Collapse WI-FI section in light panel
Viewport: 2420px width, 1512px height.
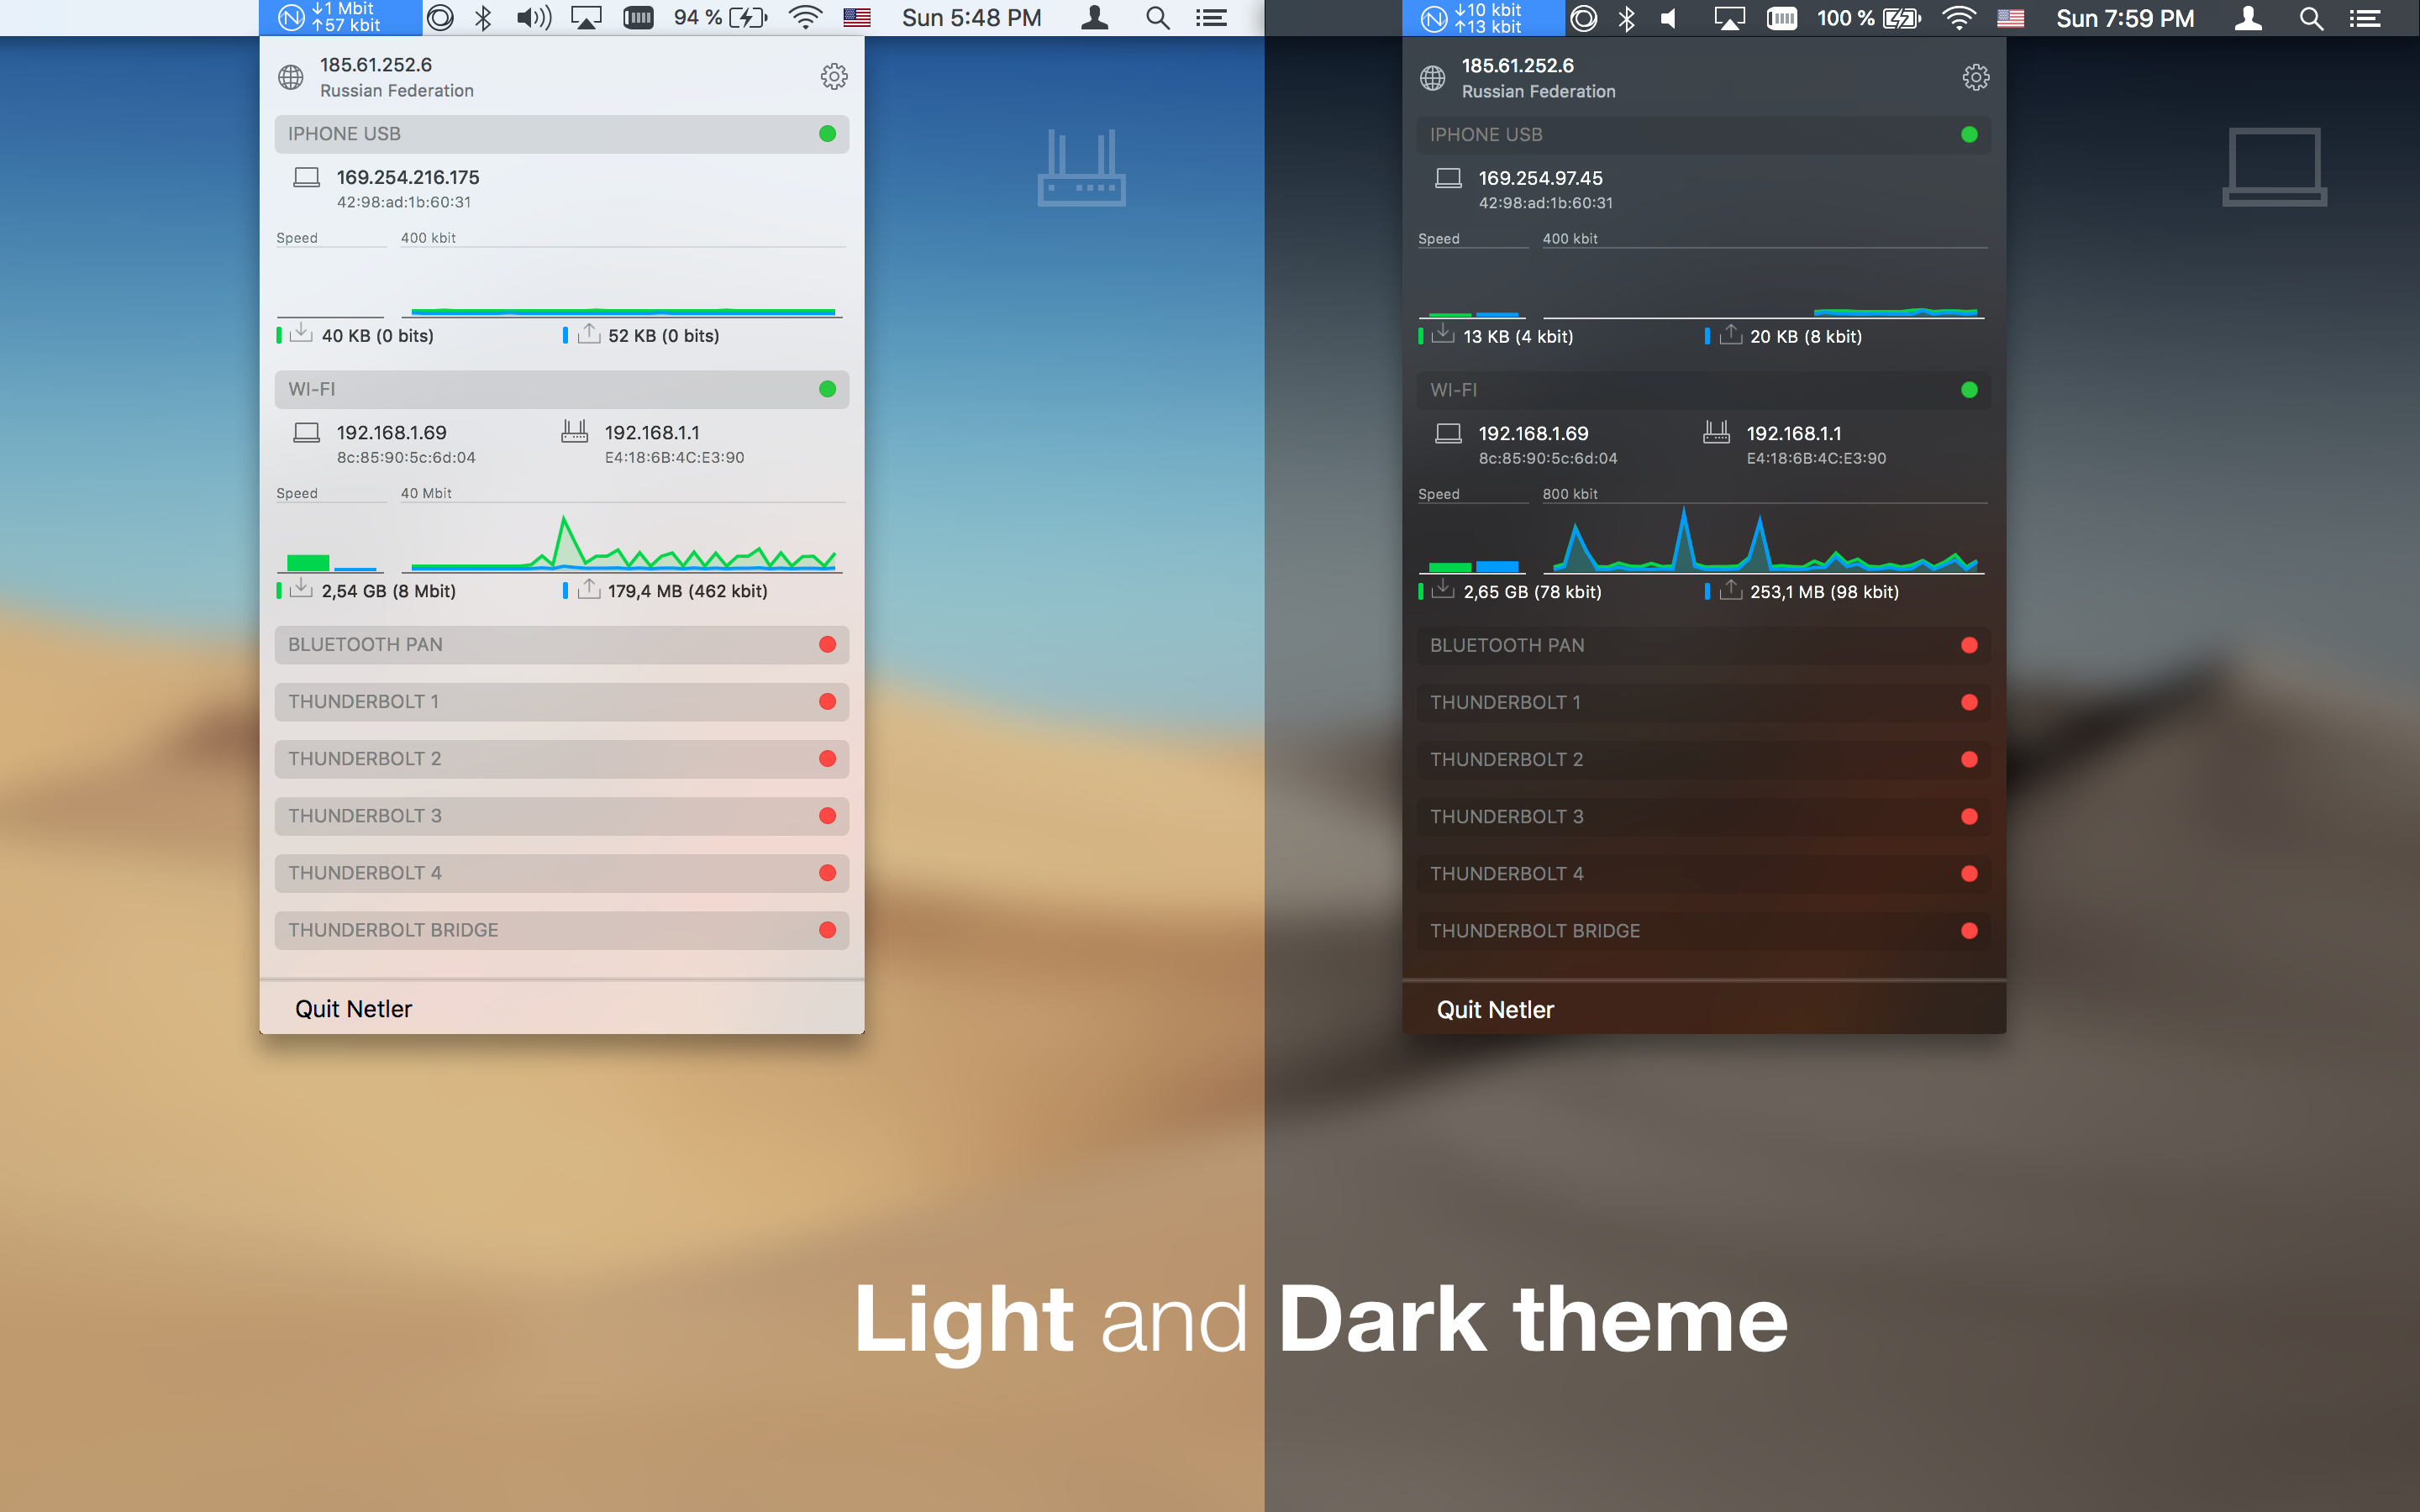(x=562, y=389)
